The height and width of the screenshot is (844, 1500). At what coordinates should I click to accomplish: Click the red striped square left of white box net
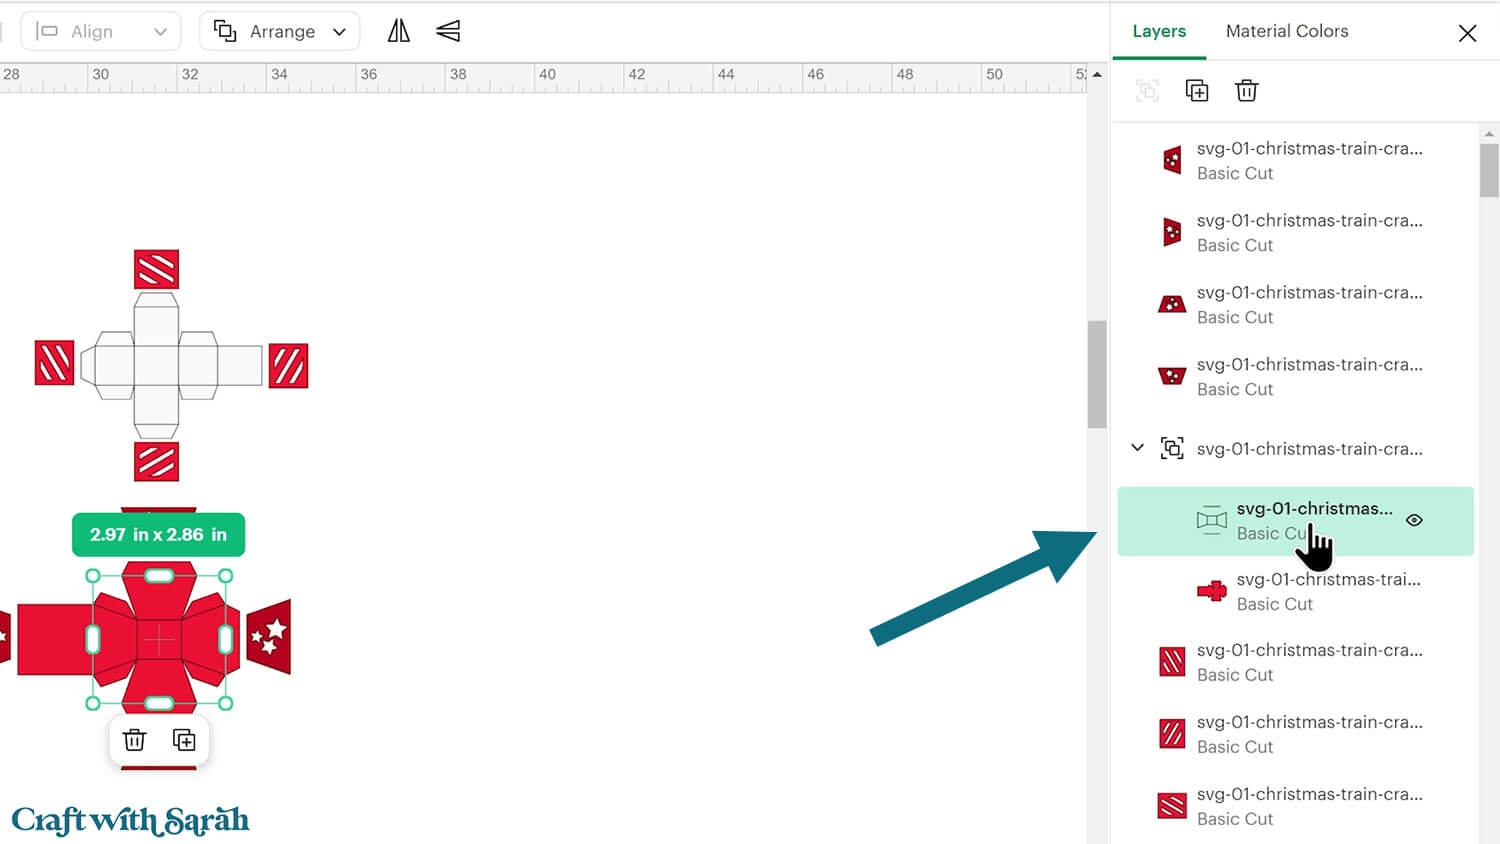[x=55, y=363]
